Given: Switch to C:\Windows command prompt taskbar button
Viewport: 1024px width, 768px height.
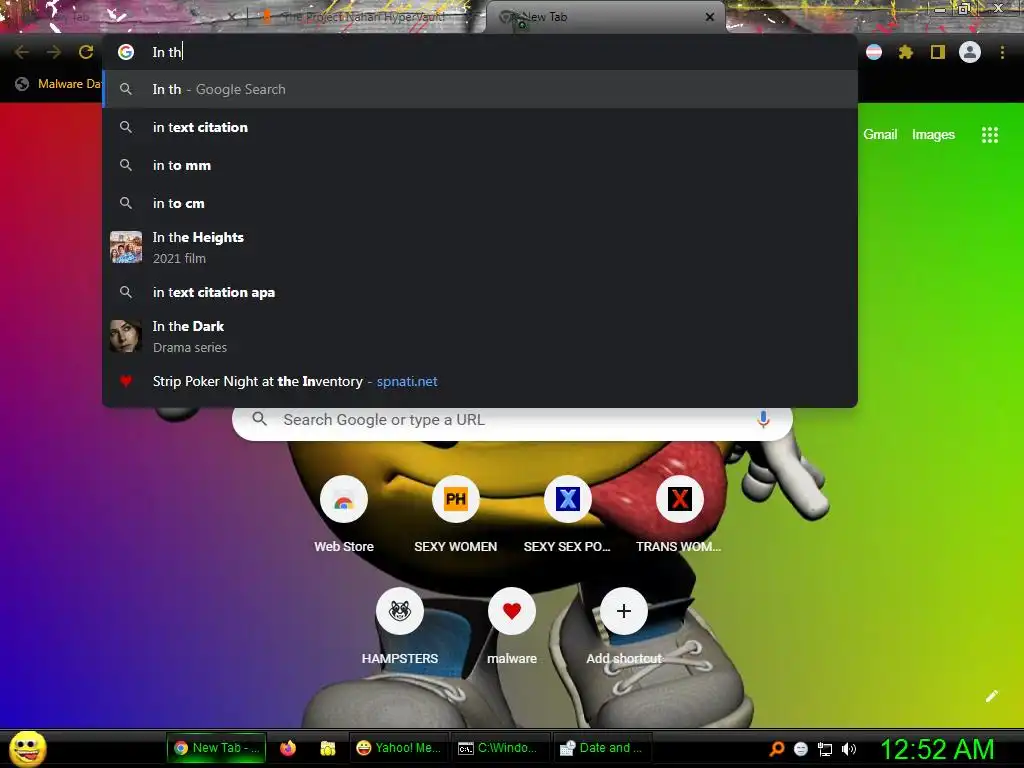Looking at the screenshot, I should click(x=500, y=748).
